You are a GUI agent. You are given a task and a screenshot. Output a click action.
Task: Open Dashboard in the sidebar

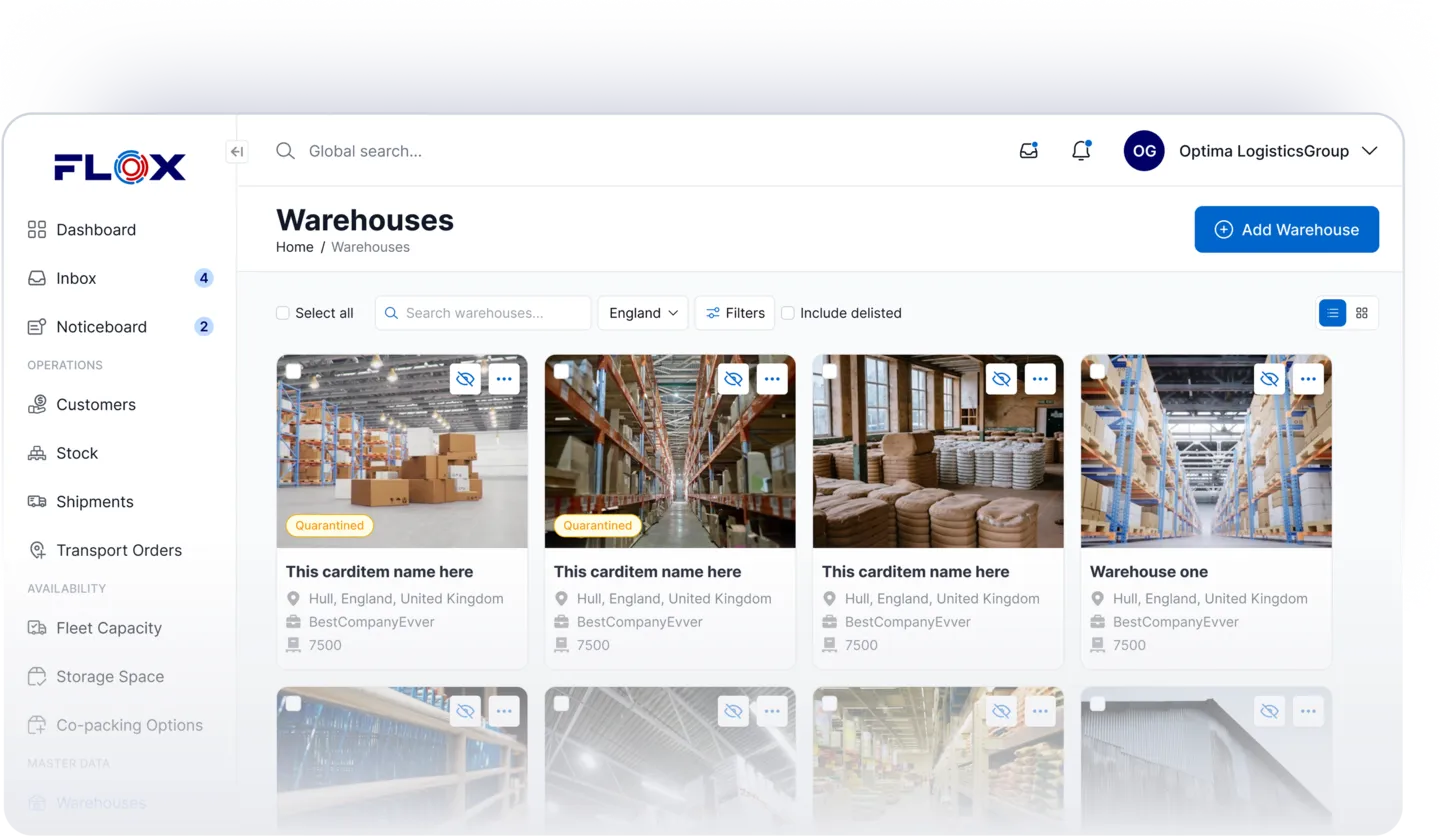(96, 230)
